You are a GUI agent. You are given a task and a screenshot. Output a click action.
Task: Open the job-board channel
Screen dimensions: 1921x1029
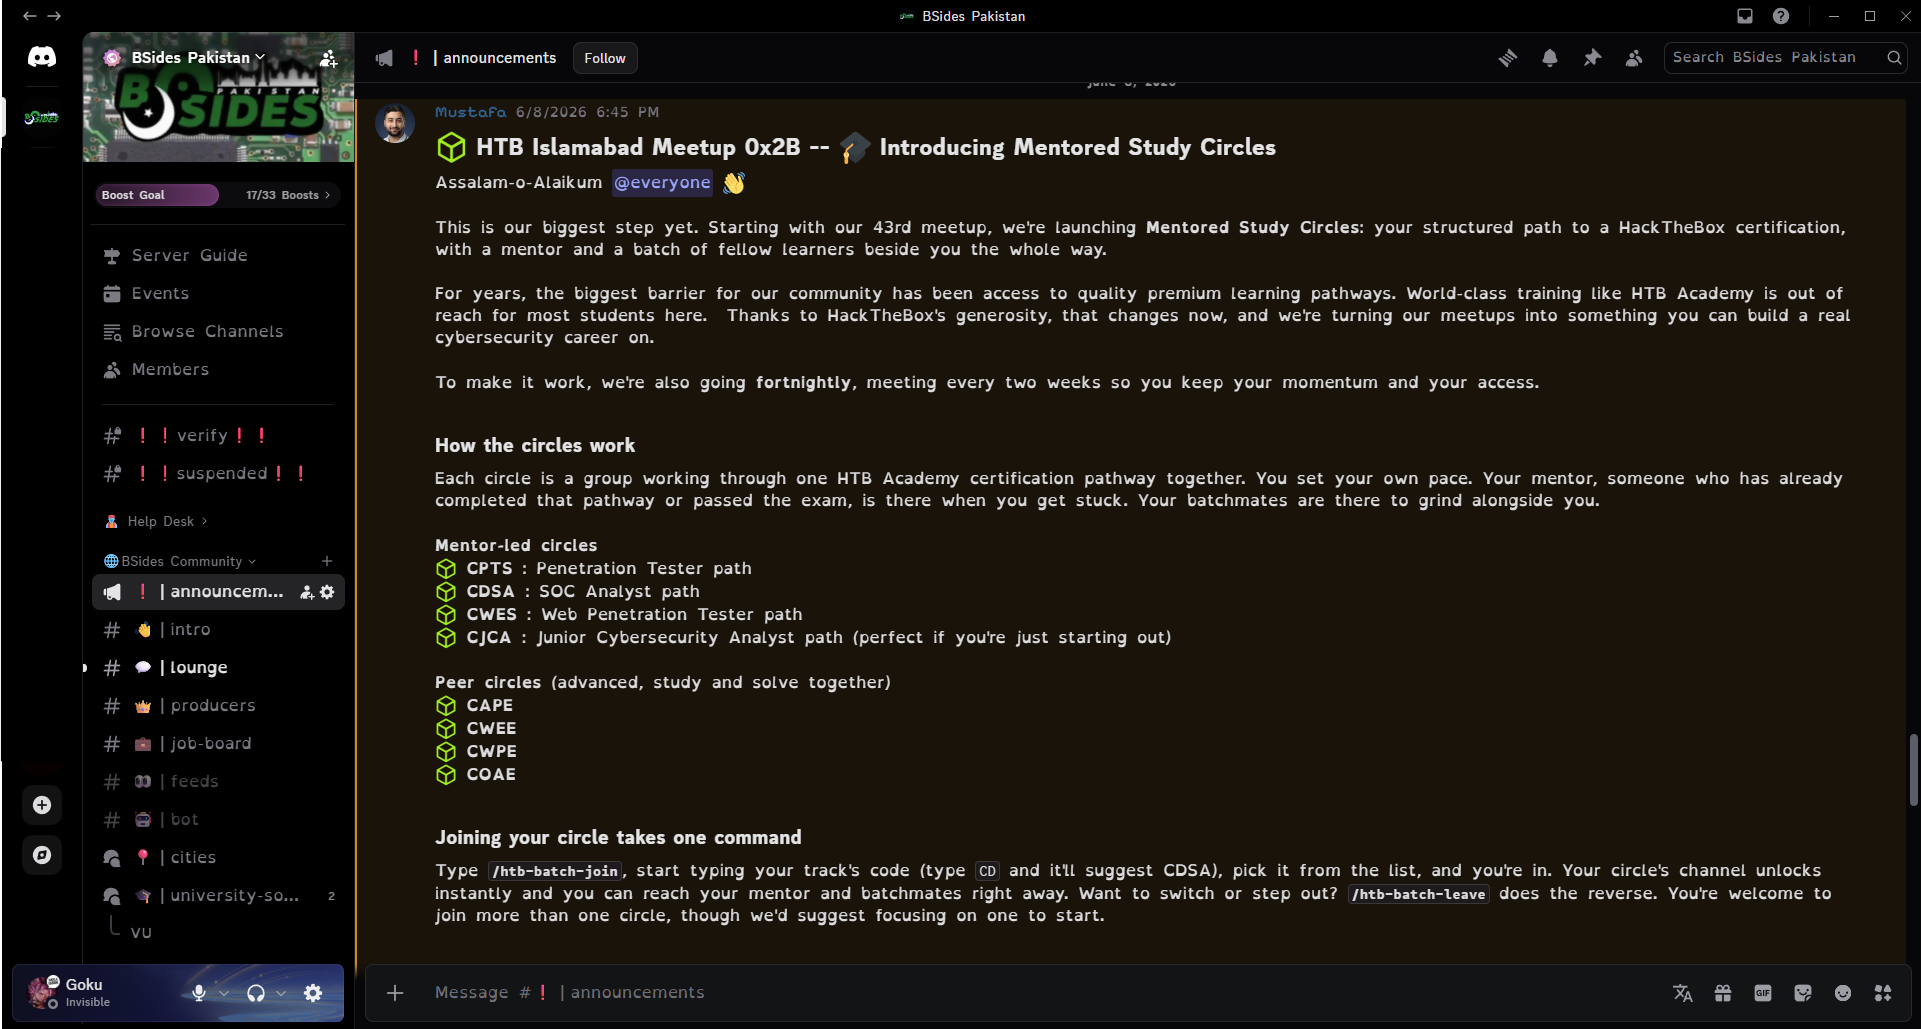[218, 744]
